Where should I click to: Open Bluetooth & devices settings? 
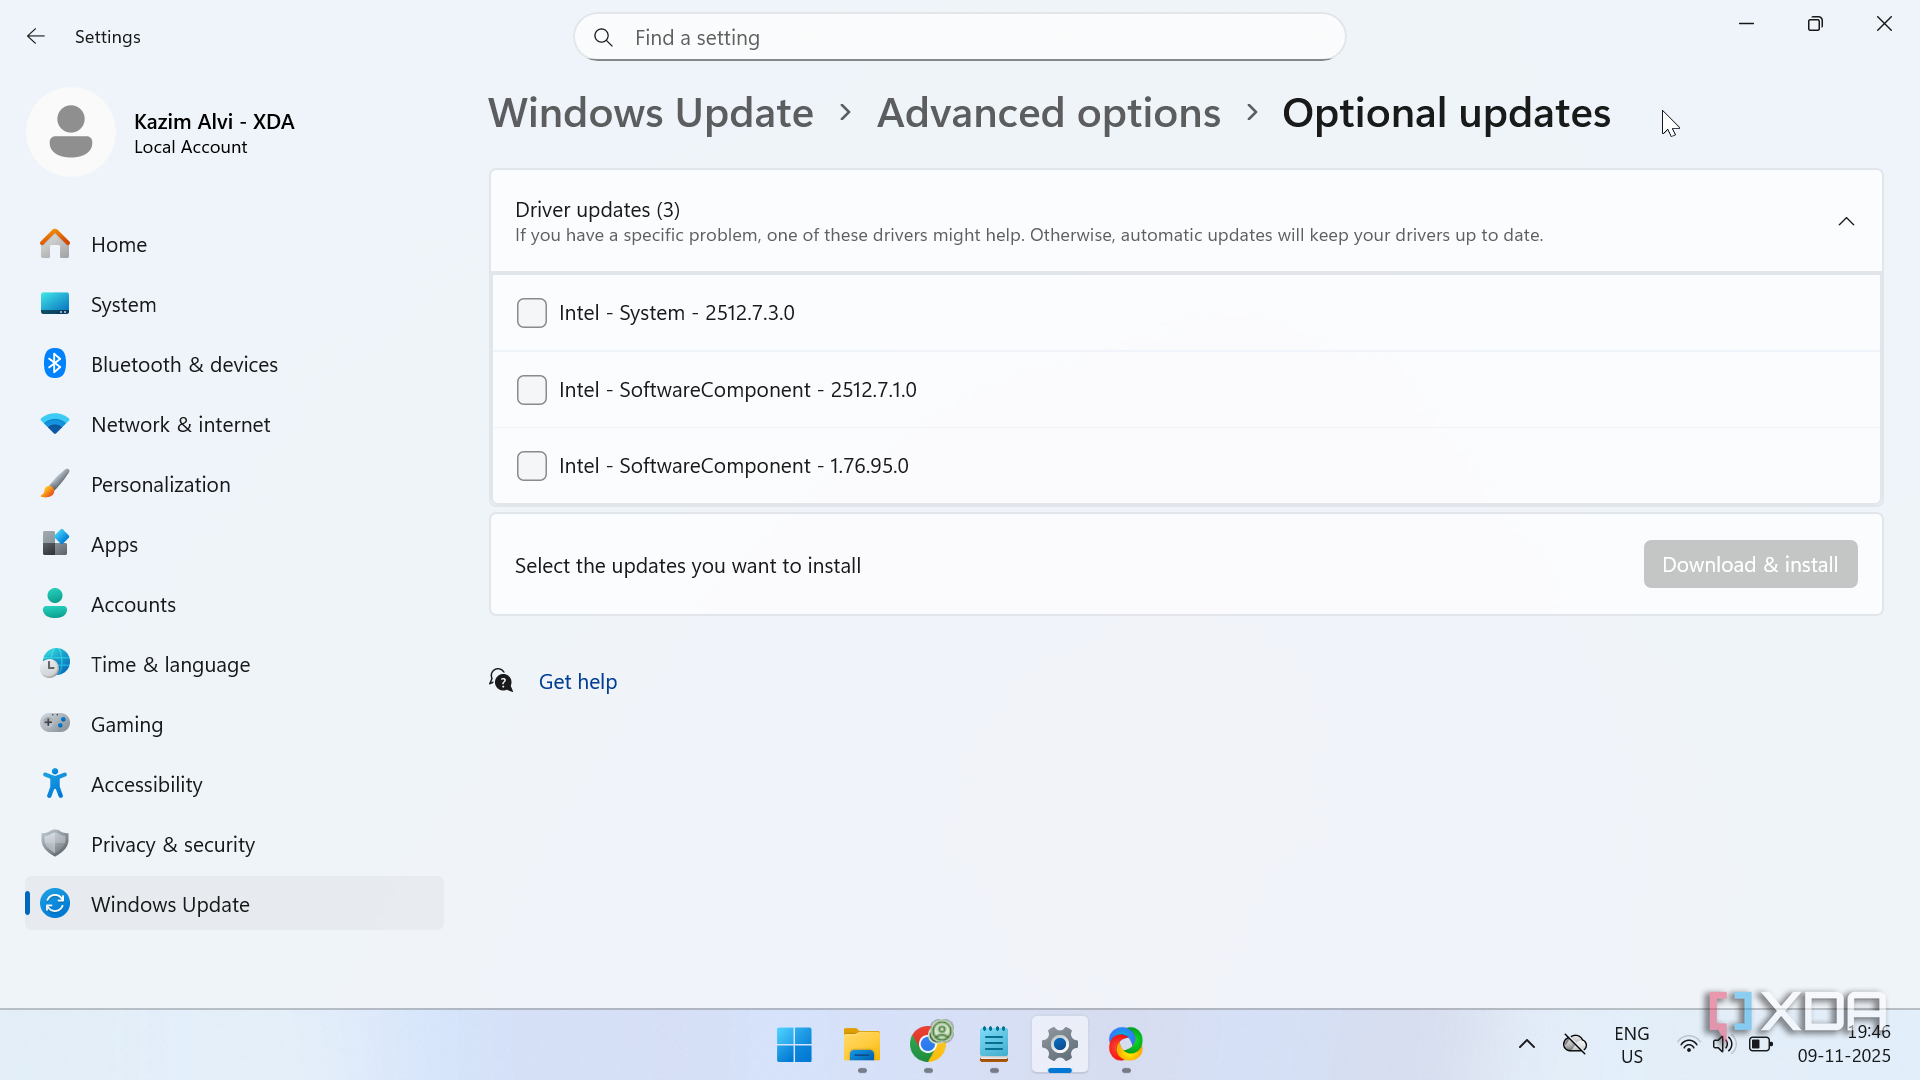pyautogui.click(x=184, y=364)
